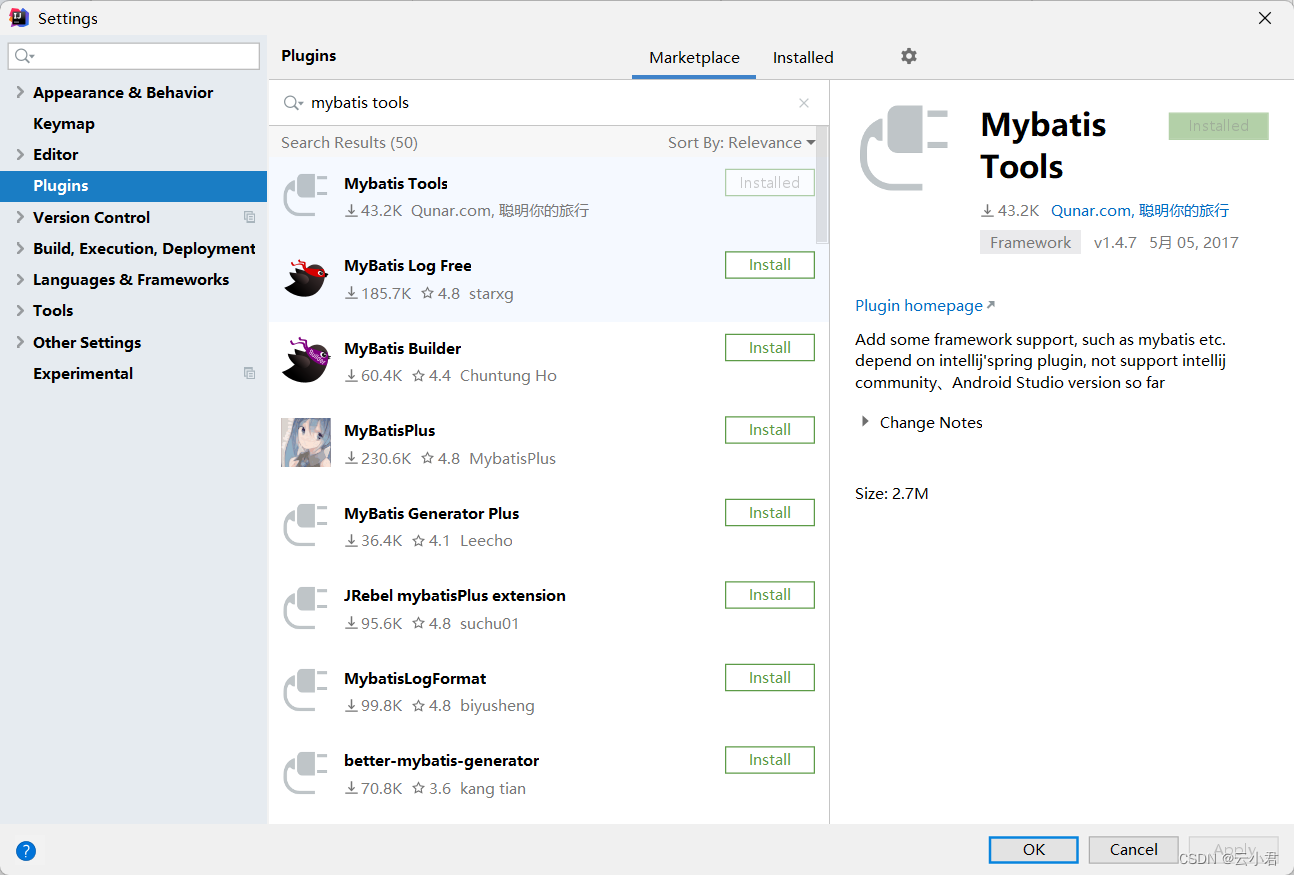Click the MyBatis Builder bird icon
The image size is (1294, 875).
pos(306,360)
